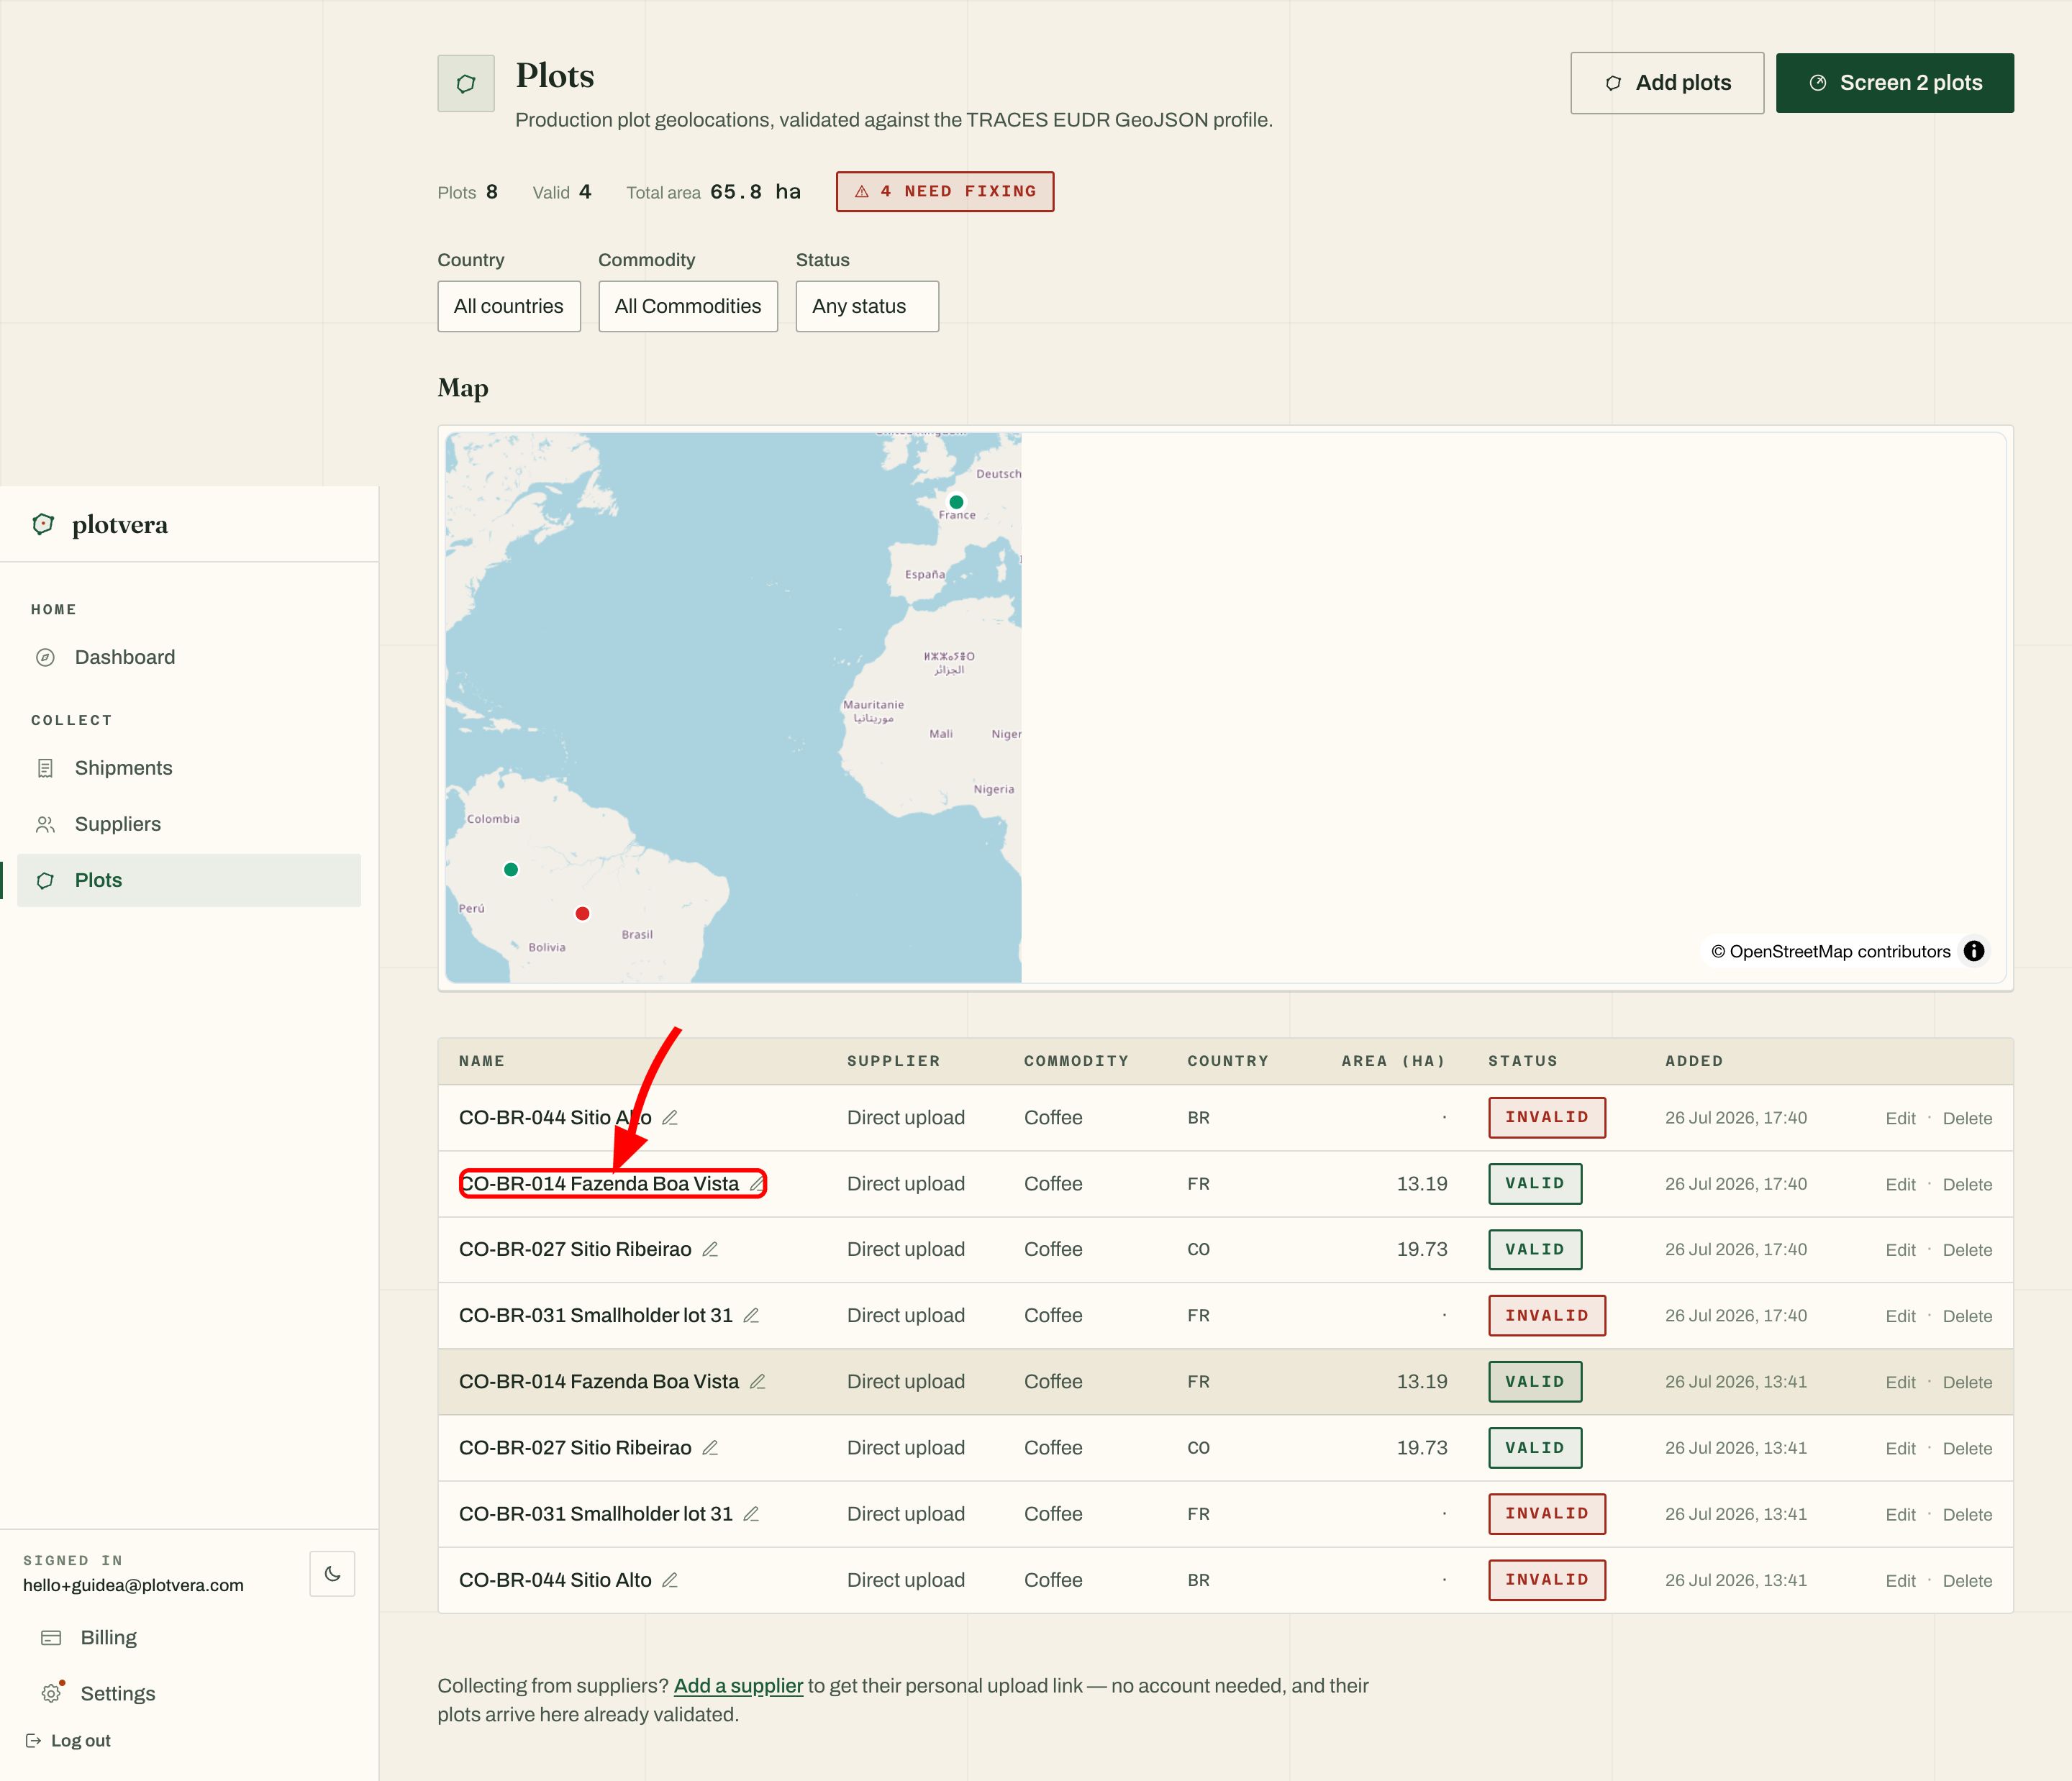This screenshot has height=1781, width=2072.
Task: Click the STATUS column header
Action: [x=1523, y=1061]
